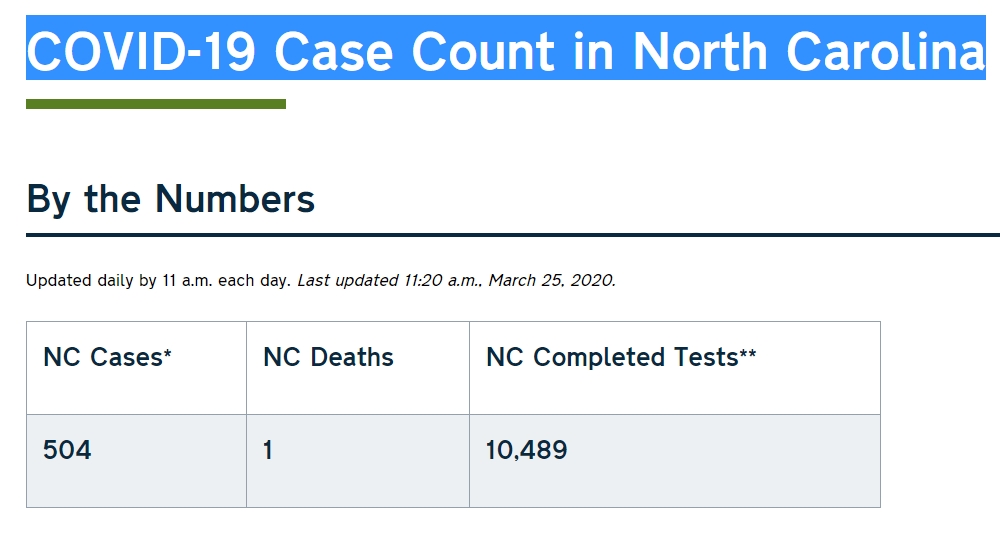Select the "NC Deaths" table header
Image resolution: width=1000 pixels, height=538 pixels.
[328, 358]
